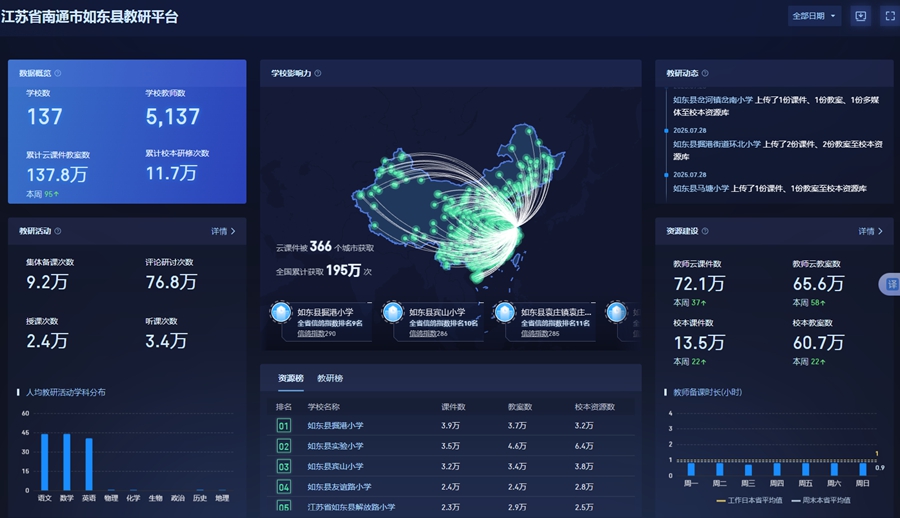Click info icon next to 教研活动
The height and width of the screenshot is (518, 900).
click(58, 231)
